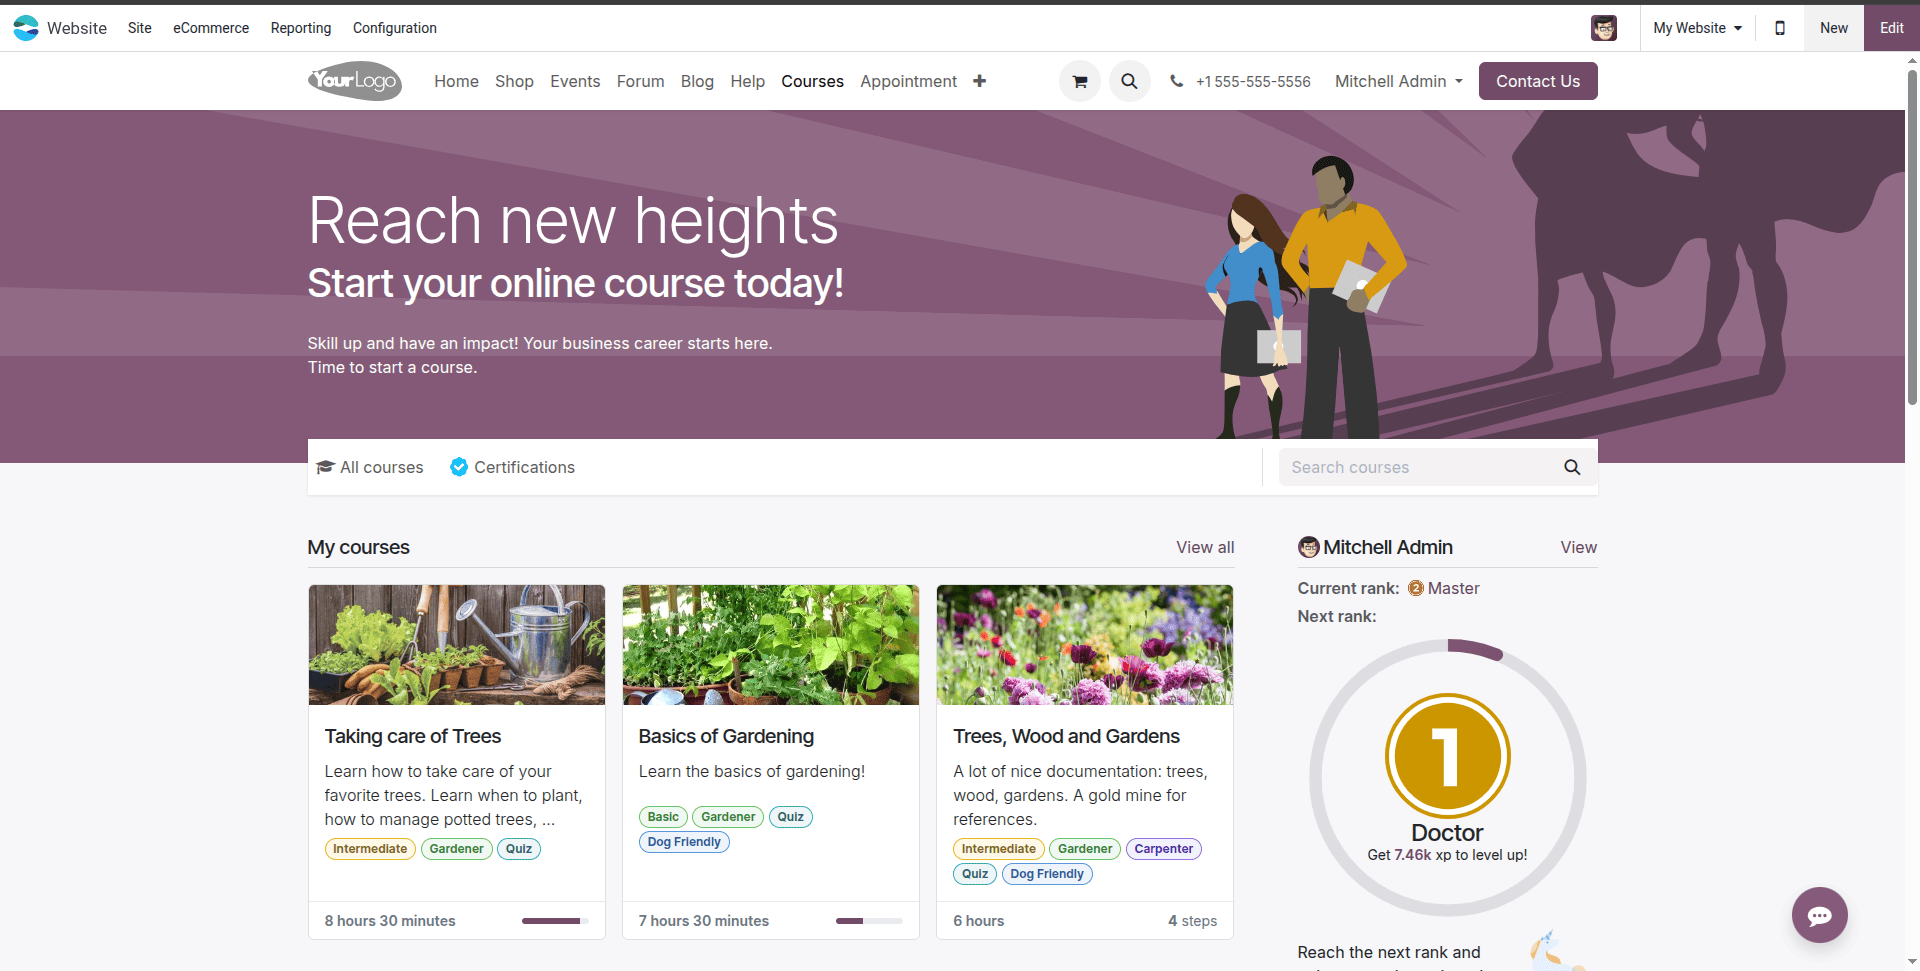The width and height of the screenshot is (1920, 971).
Task: Open View all next to My courses
Action: (1204, 547)
